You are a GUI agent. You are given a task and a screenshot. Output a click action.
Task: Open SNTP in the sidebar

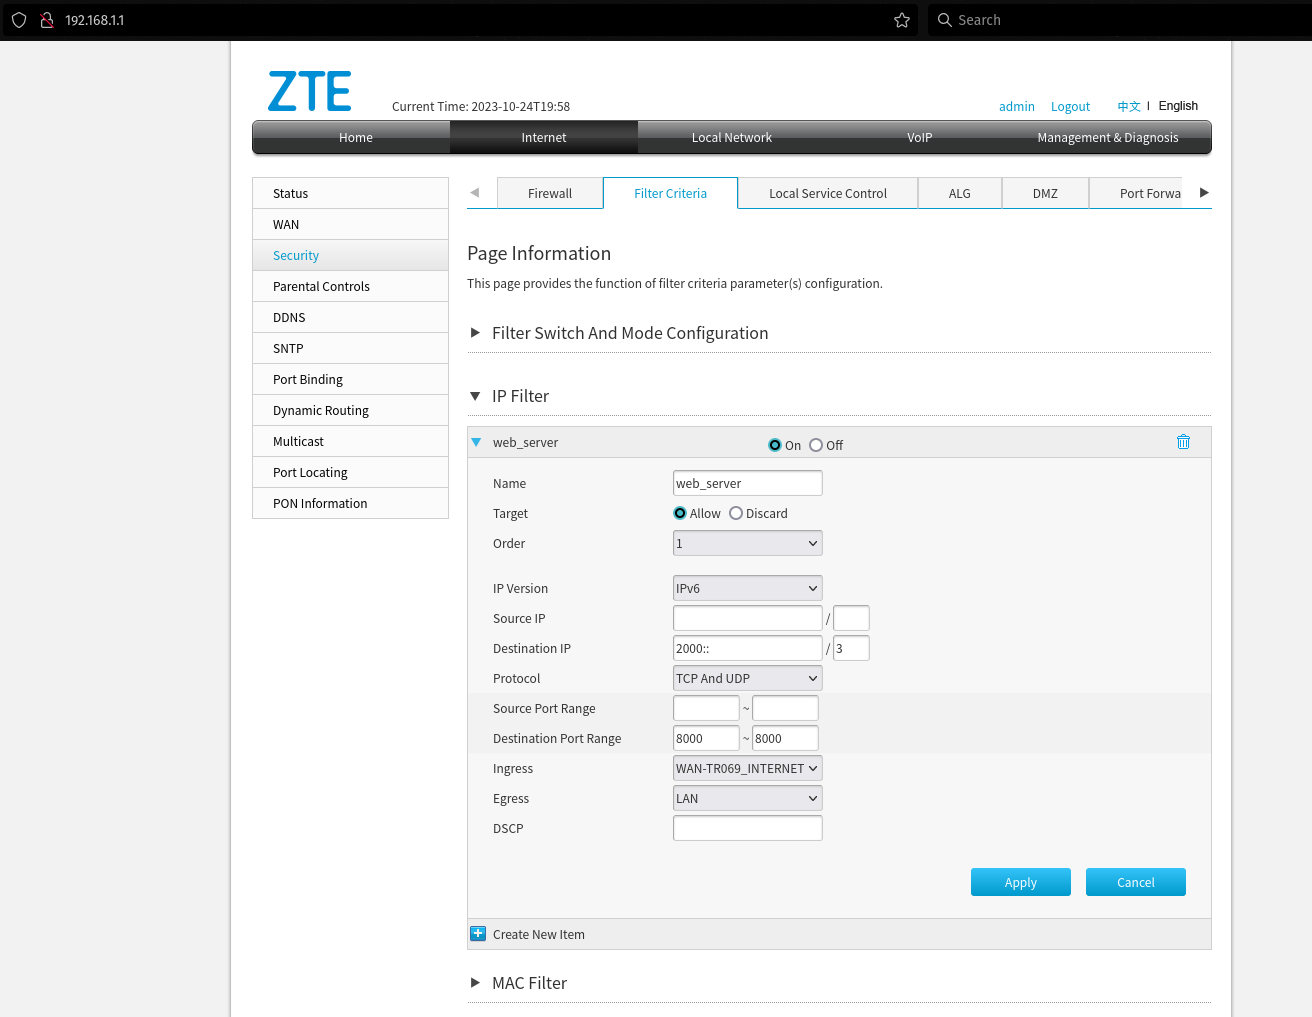(350, 348)
